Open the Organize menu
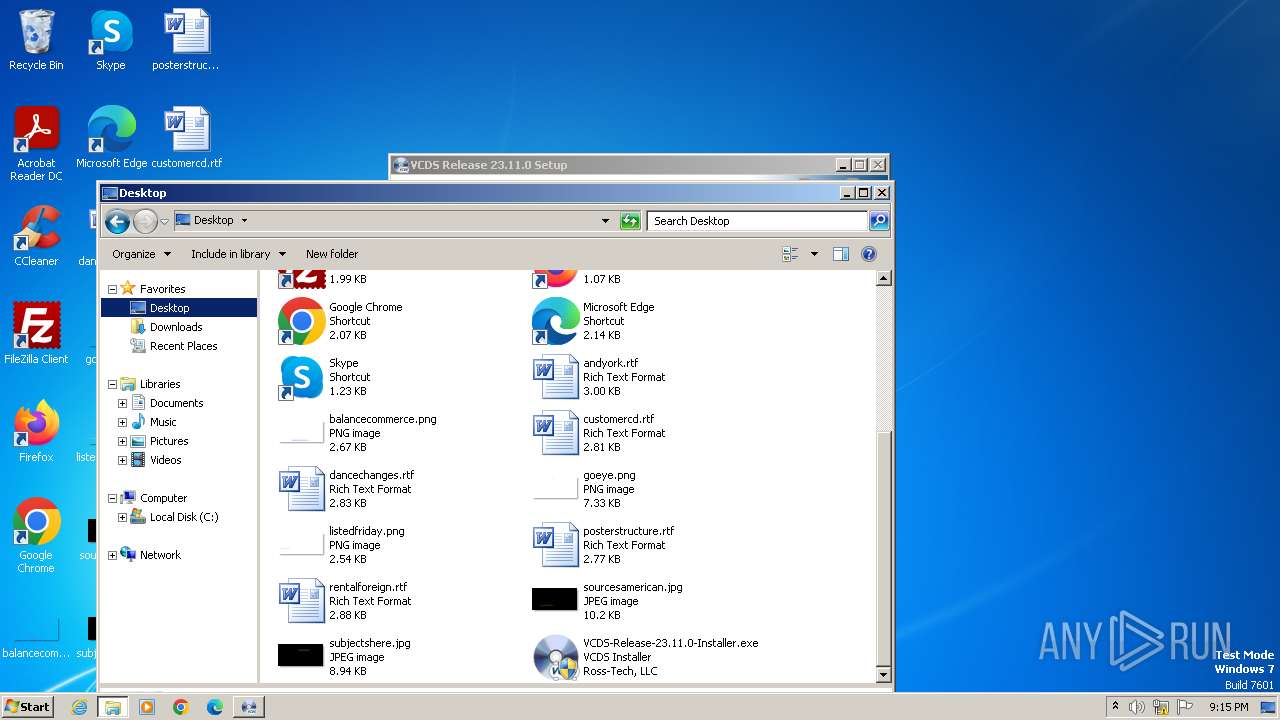Screen dimensions: 1280x720 (x=141, y=254)
